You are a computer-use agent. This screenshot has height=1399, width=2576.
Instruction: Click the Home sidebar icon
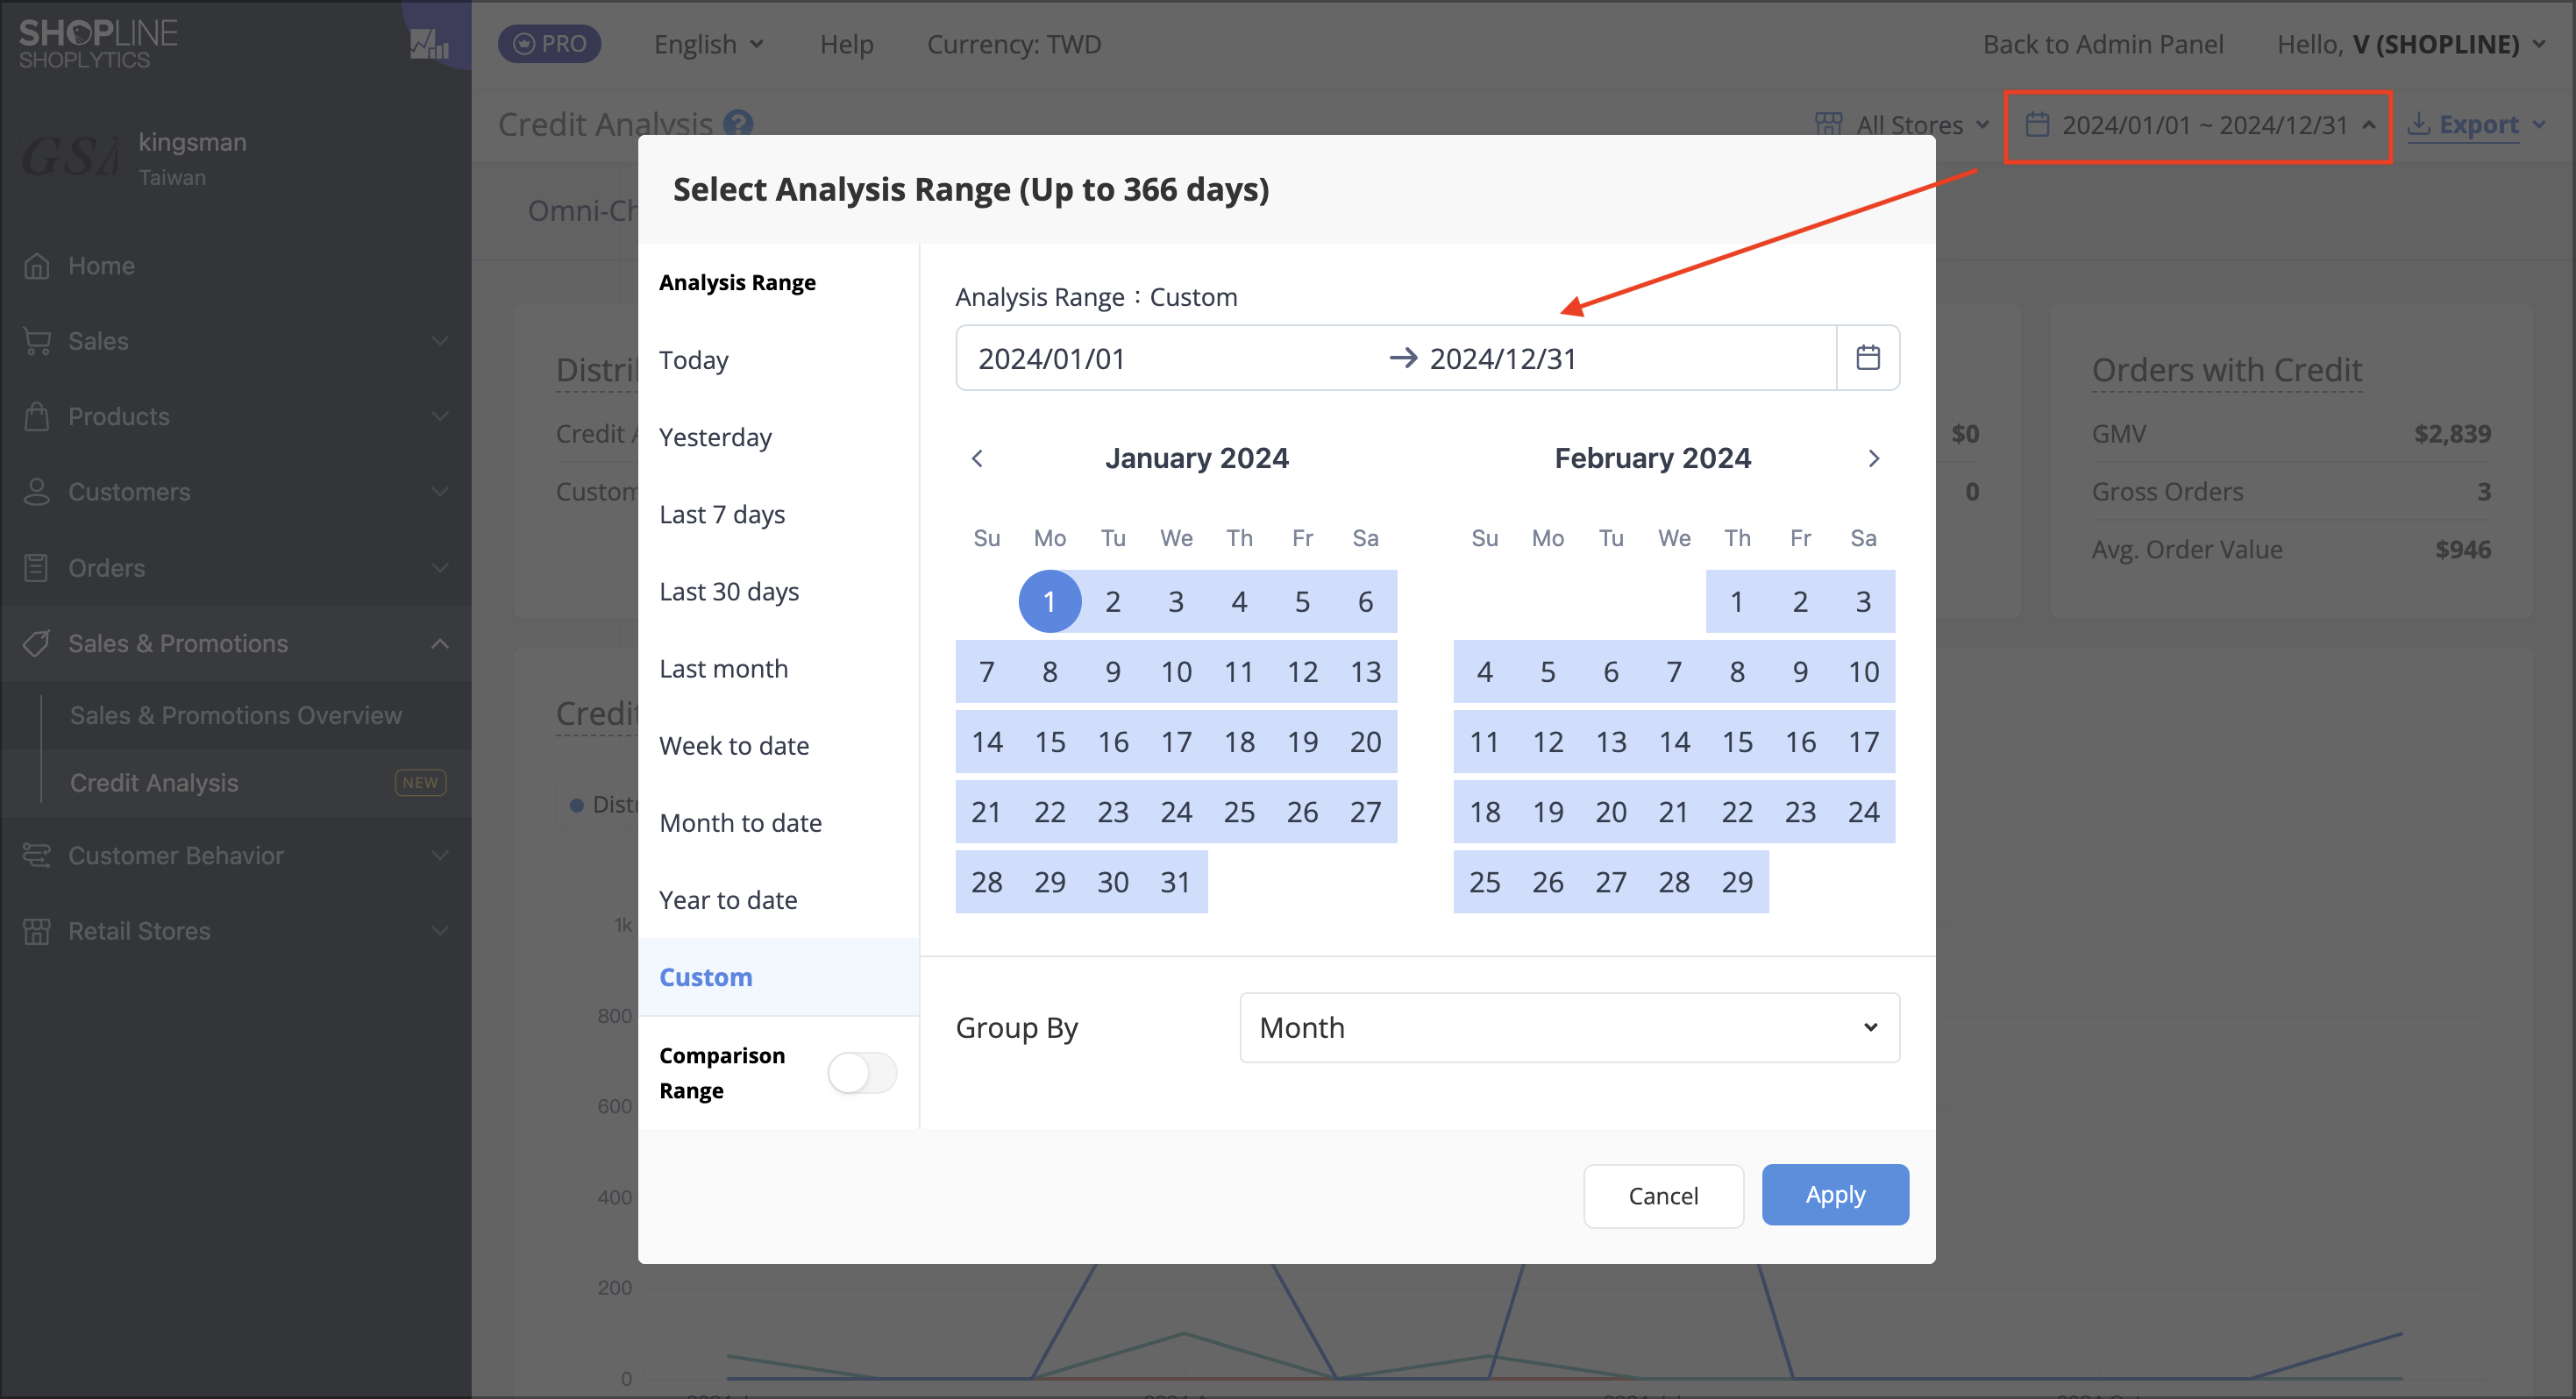click(x=36, y=266)
